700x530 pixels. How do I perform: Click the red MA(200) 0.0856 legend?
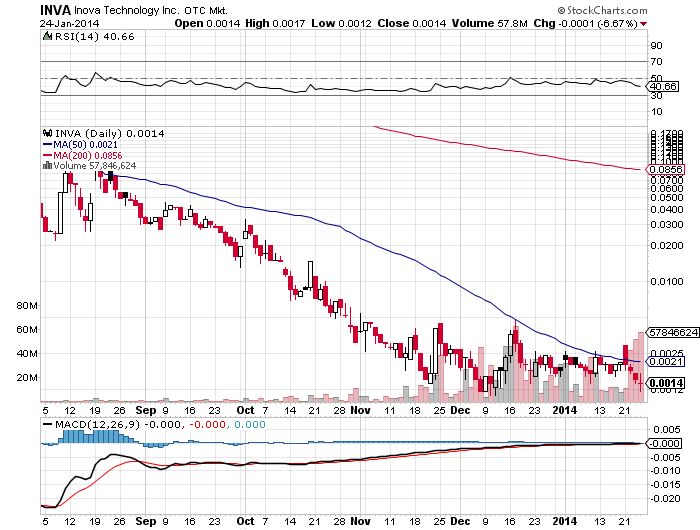point(83,155)
